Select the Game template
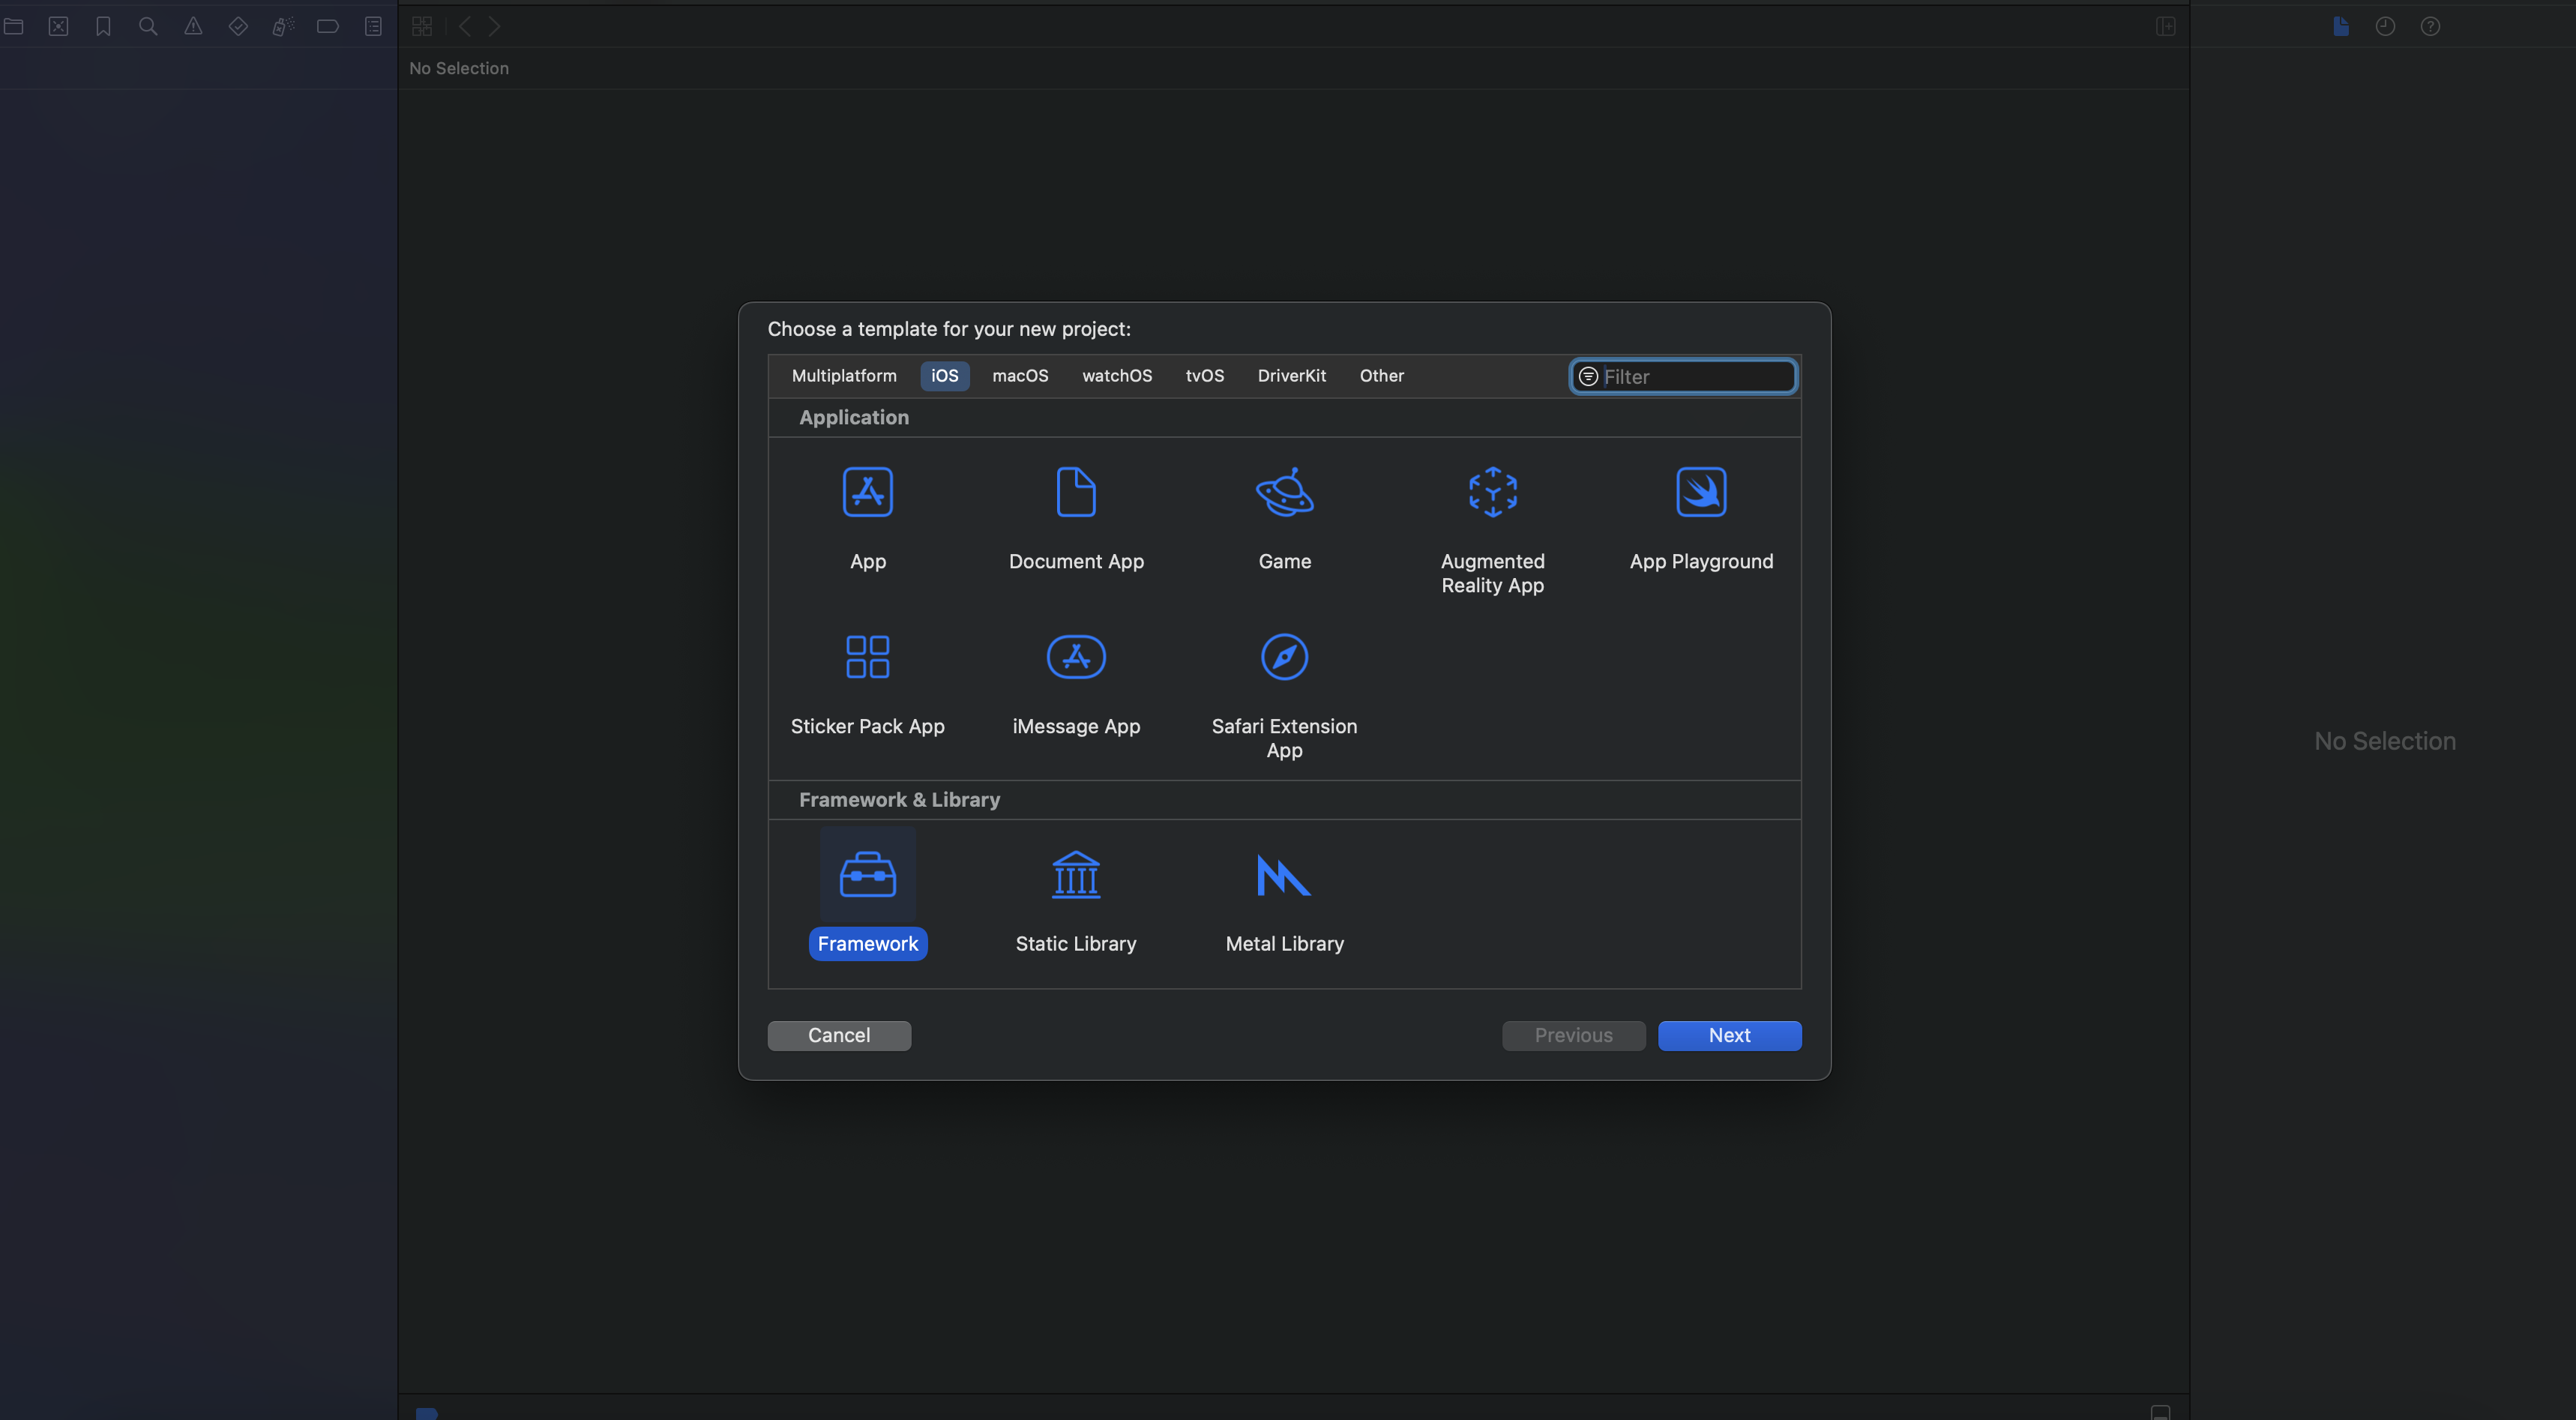Screen dimensions: 2576x1420 tap(1285, 518)
